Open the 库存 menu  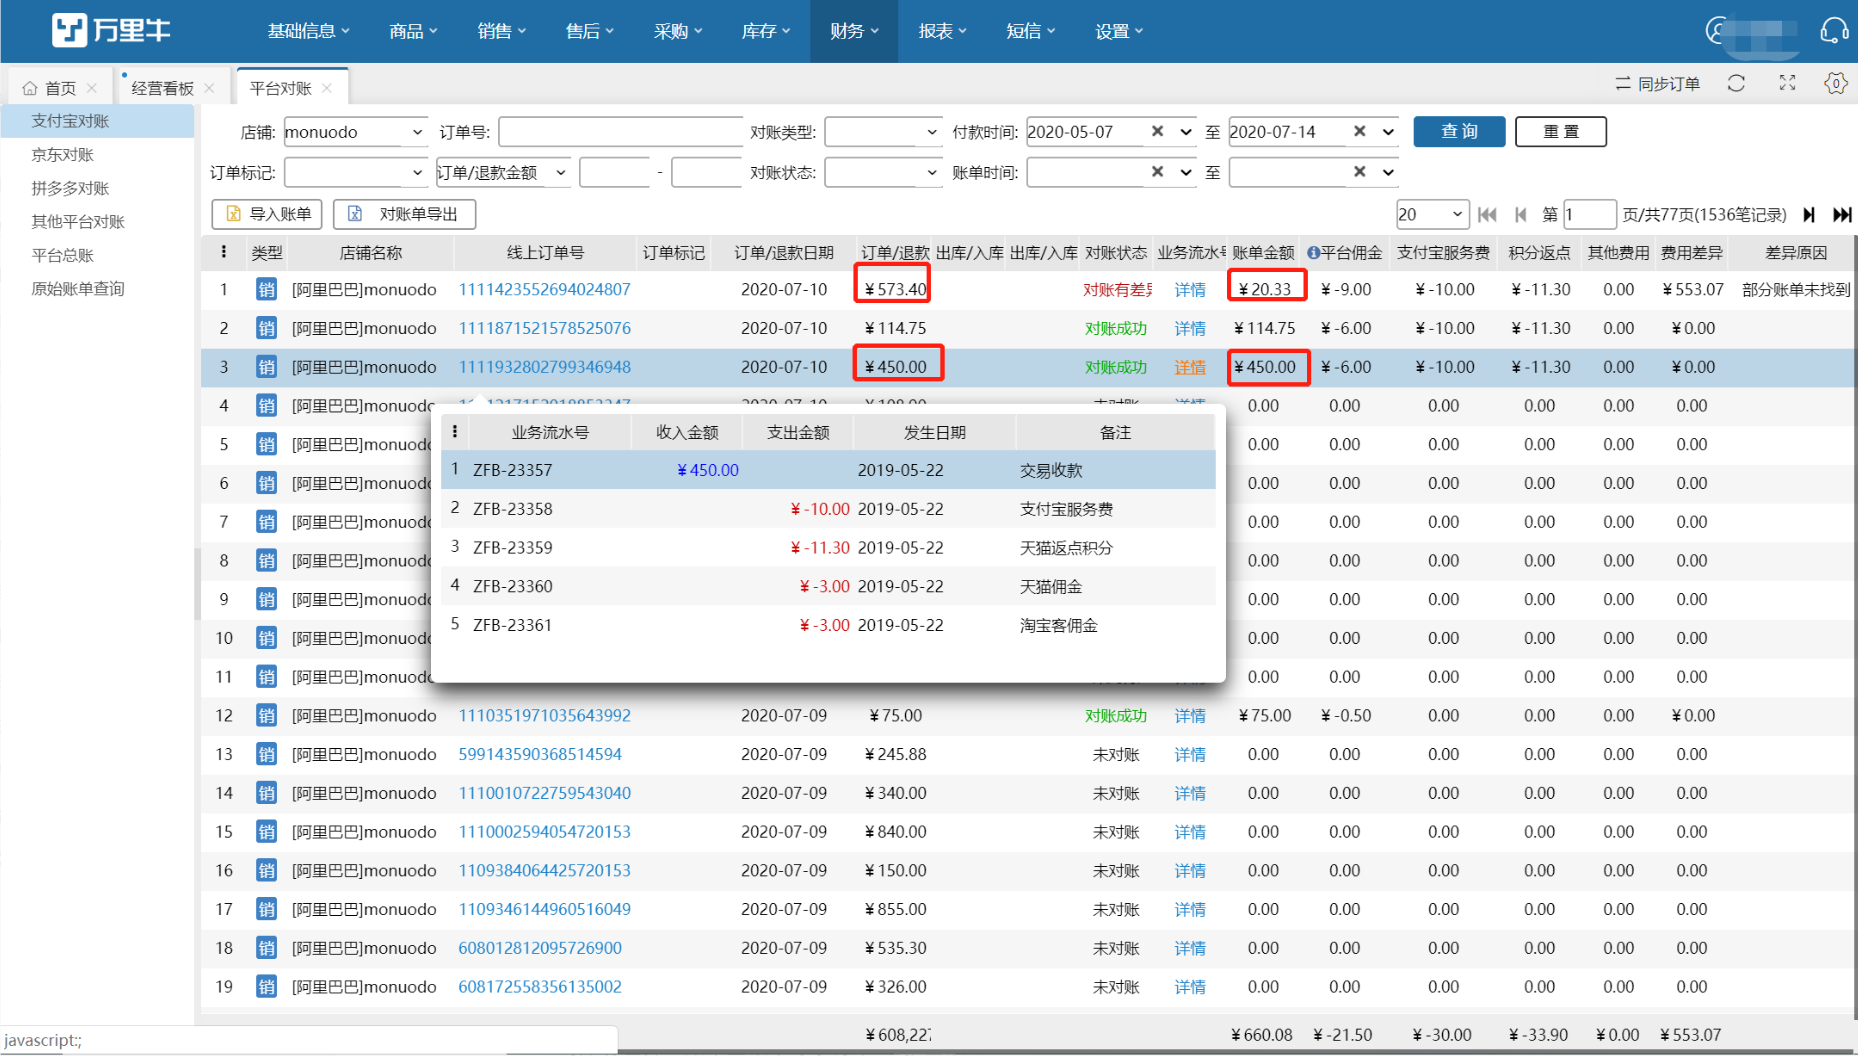pos(766,31)
